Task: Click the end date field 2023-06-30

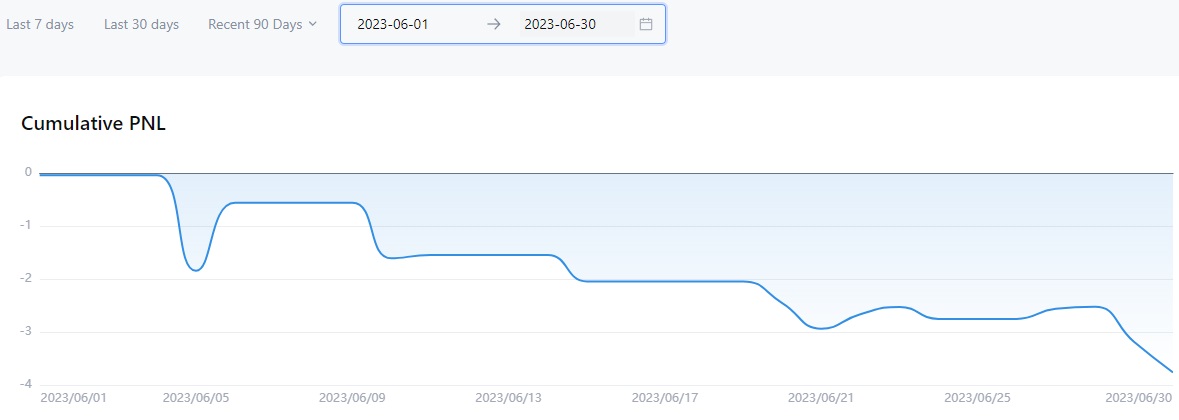Action: 560,25
